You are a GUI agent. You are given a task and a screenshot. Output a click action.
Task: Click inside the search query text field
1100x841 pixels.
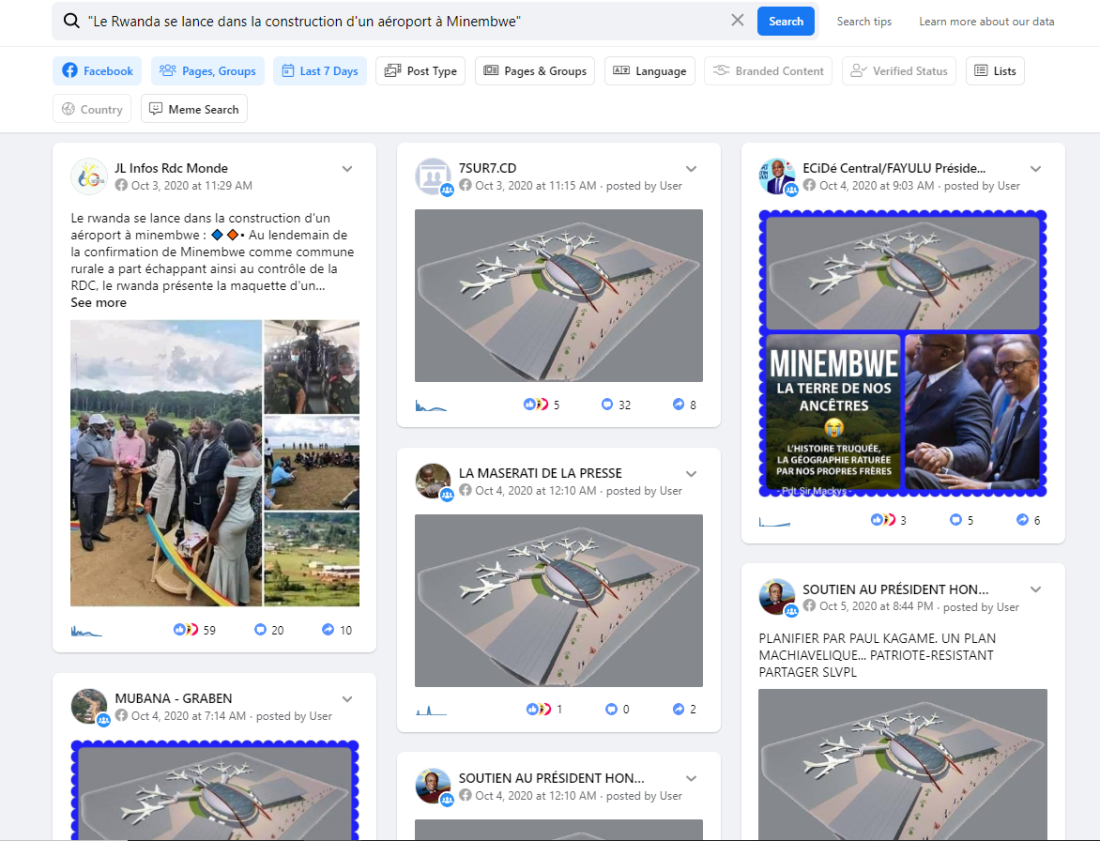pos(407,21)
